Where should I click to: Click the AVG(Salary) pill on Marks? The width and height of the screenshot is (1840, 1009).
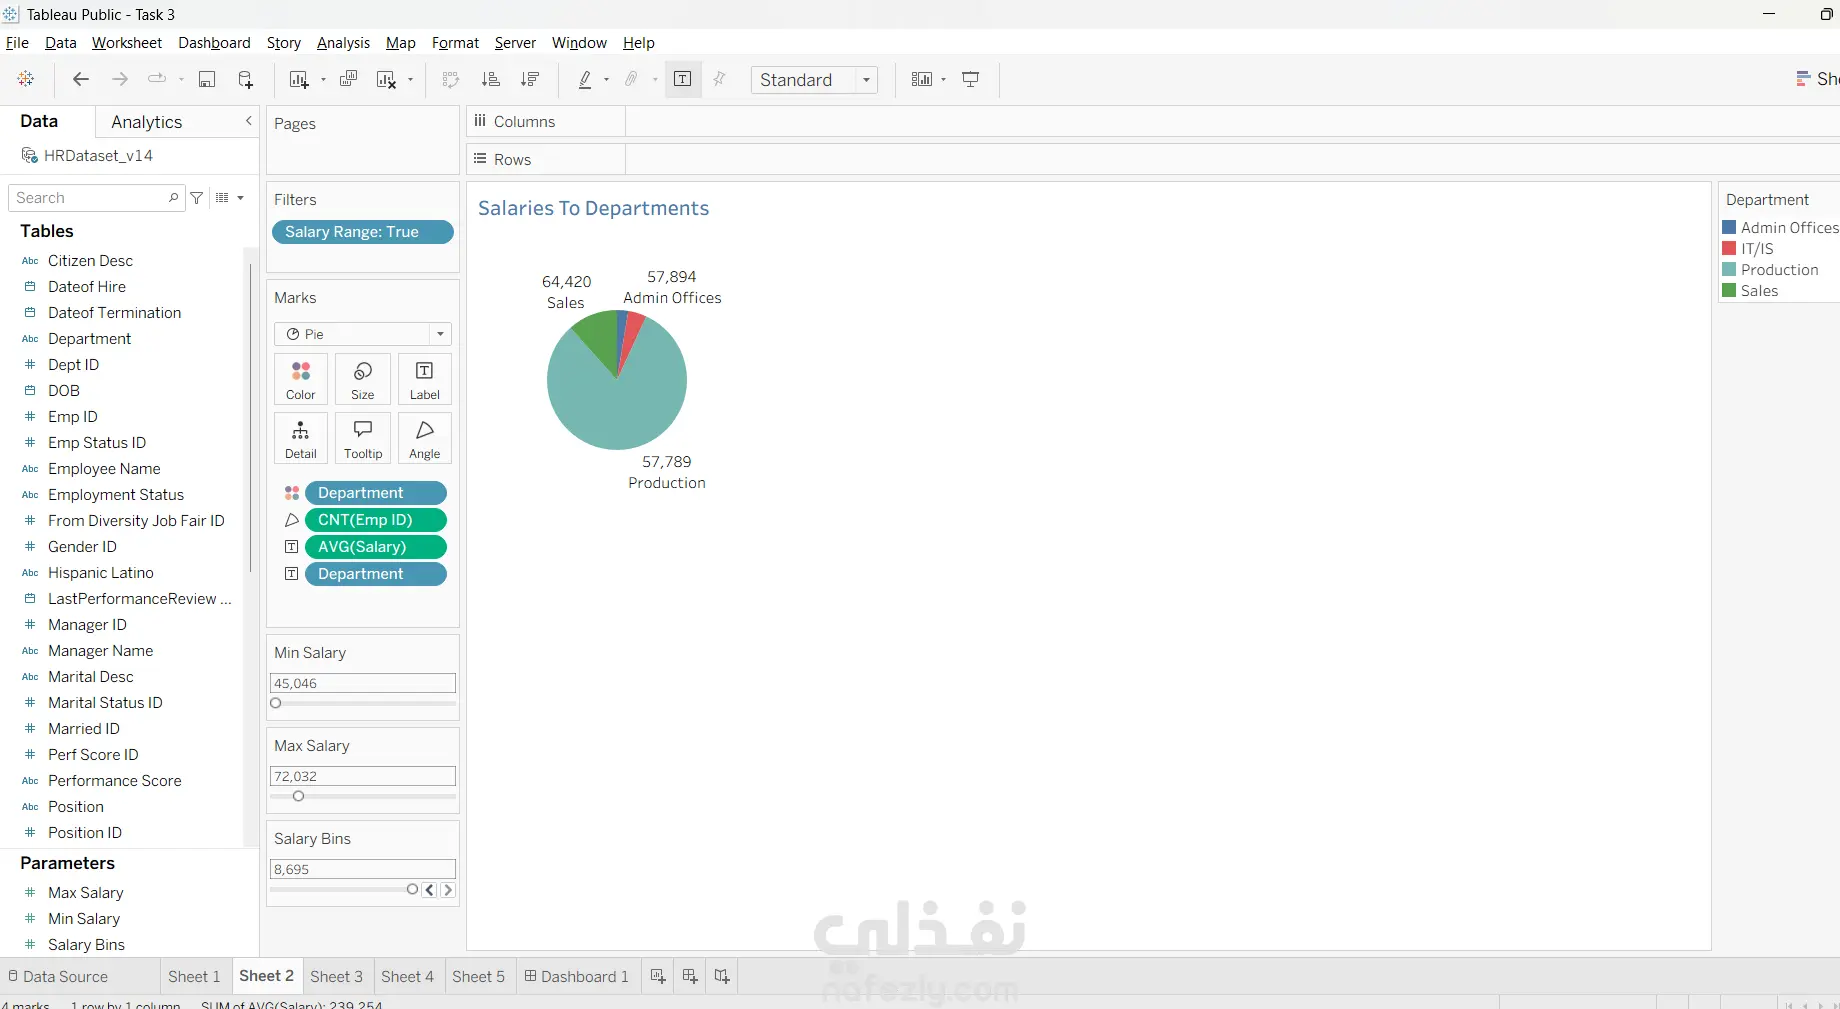(375, 547)
